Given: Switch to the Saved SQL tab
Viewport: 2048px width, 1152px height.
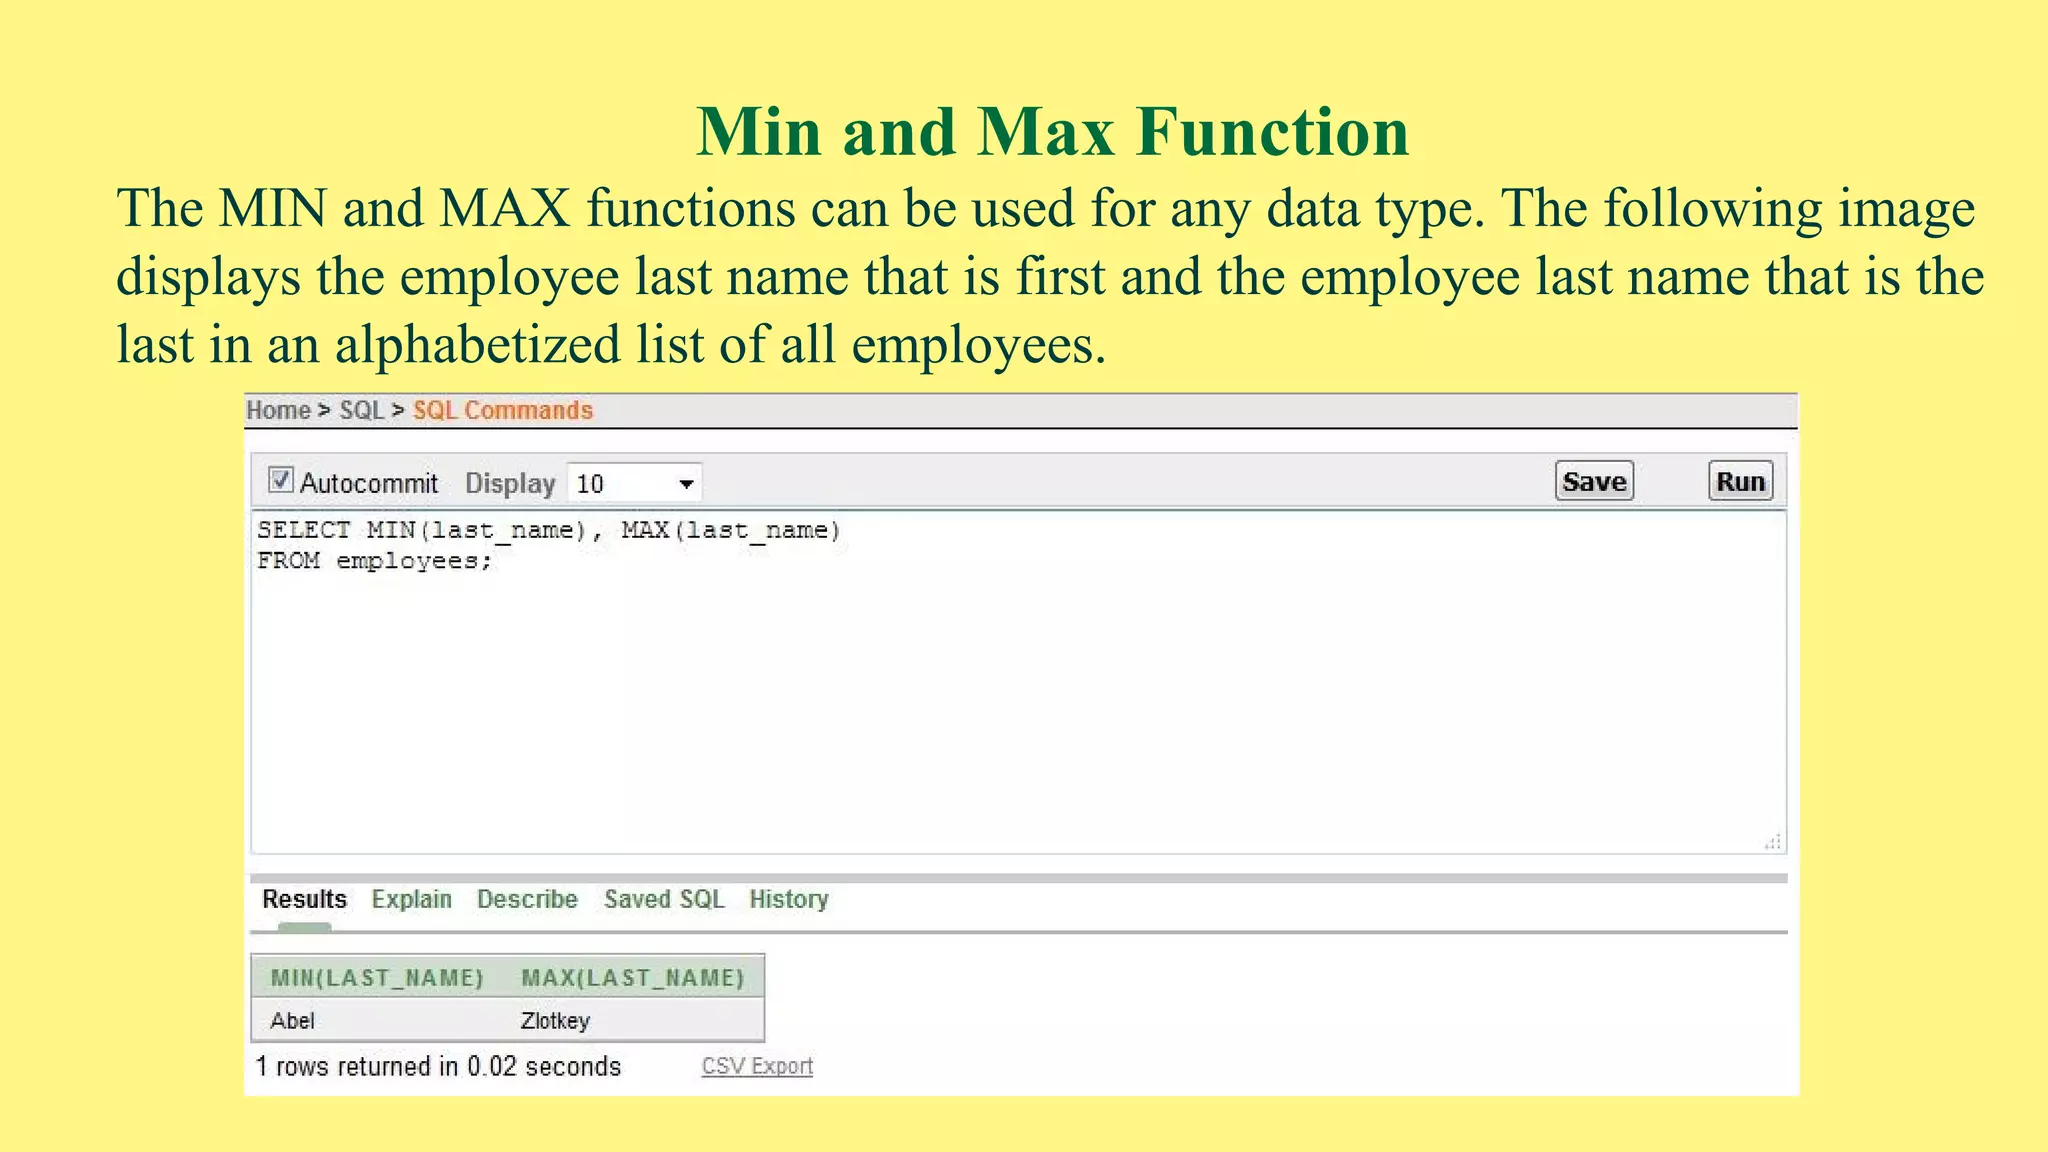Looking at the screenshot, I should click(x=664, y=899).
